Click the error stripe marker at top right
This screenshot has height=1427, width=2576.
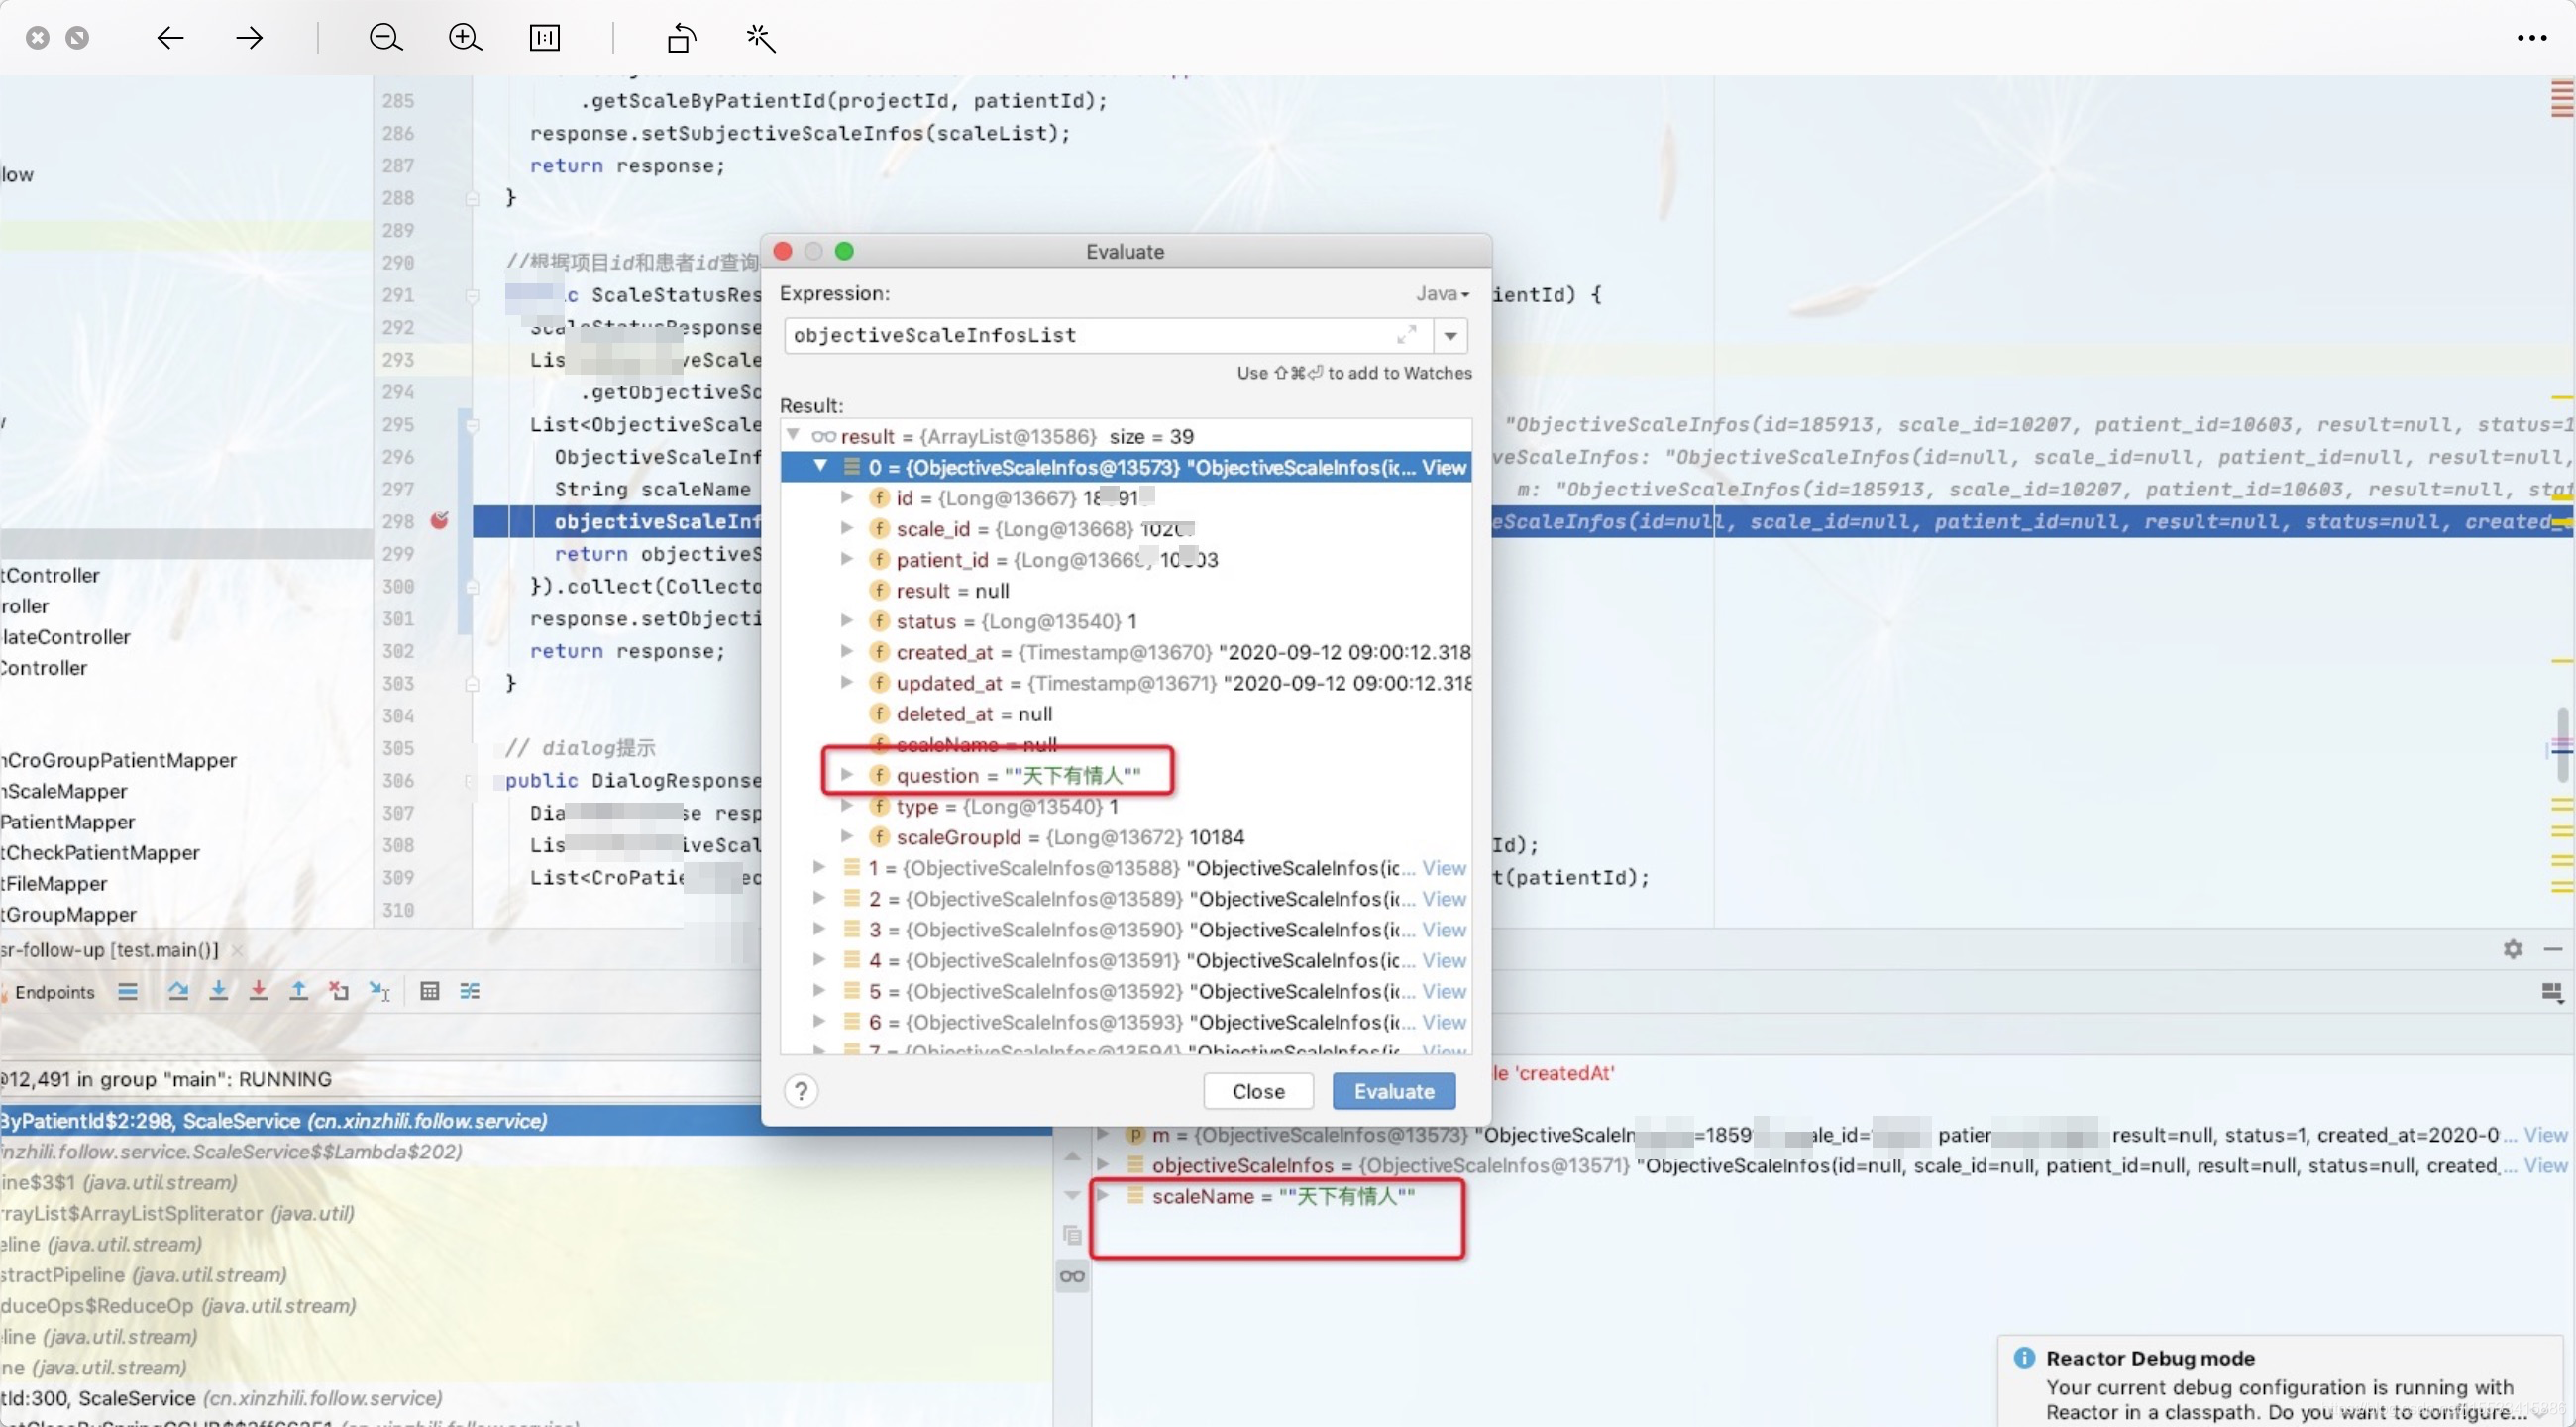2562,100
